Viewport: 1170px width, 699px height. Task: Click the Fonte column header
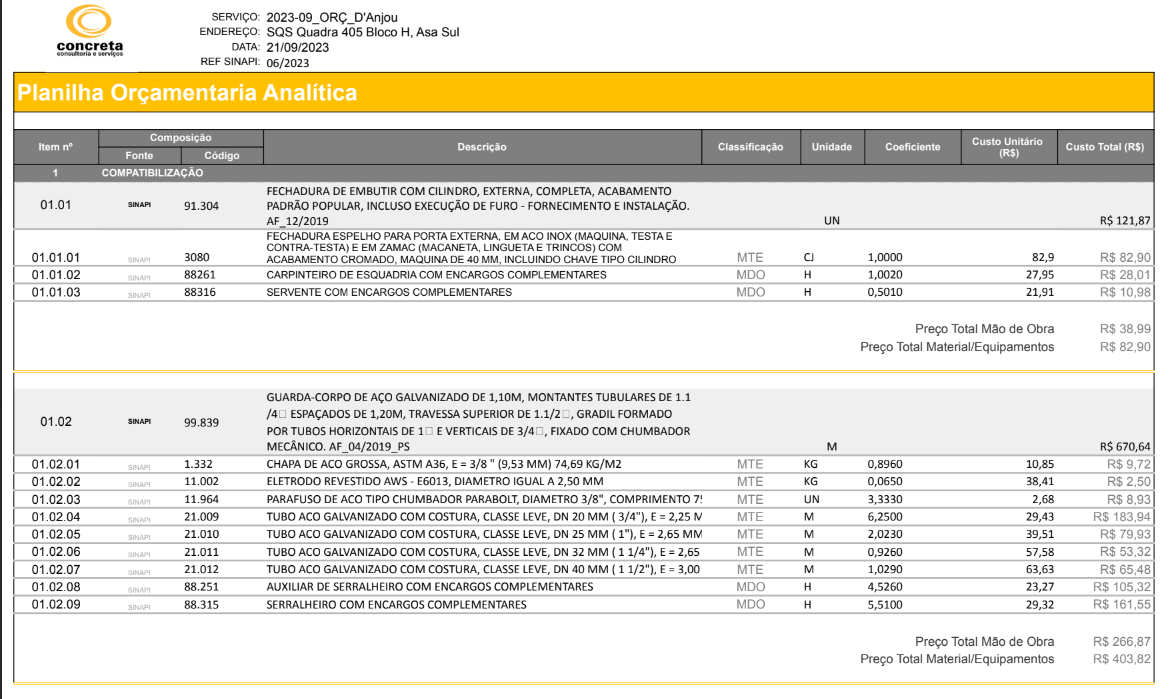140,155
